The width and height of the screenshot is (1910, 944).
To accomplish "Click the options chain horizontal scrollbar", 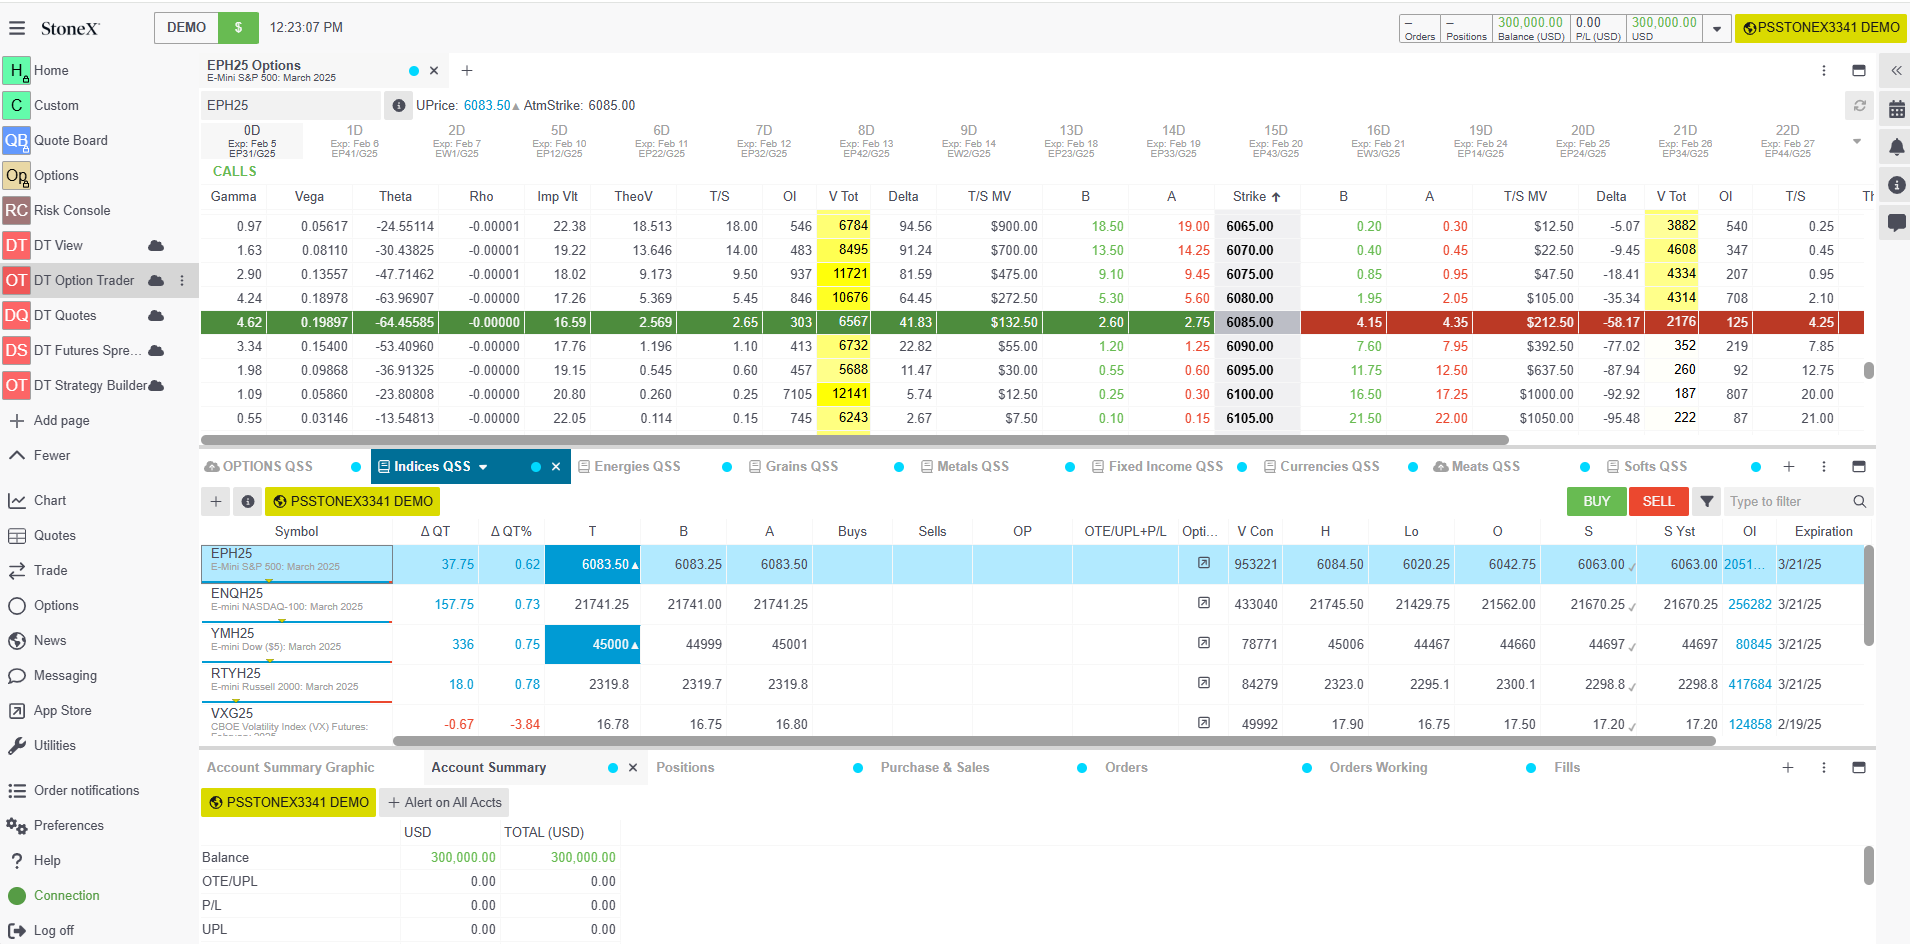I will [x=855, y=440].
